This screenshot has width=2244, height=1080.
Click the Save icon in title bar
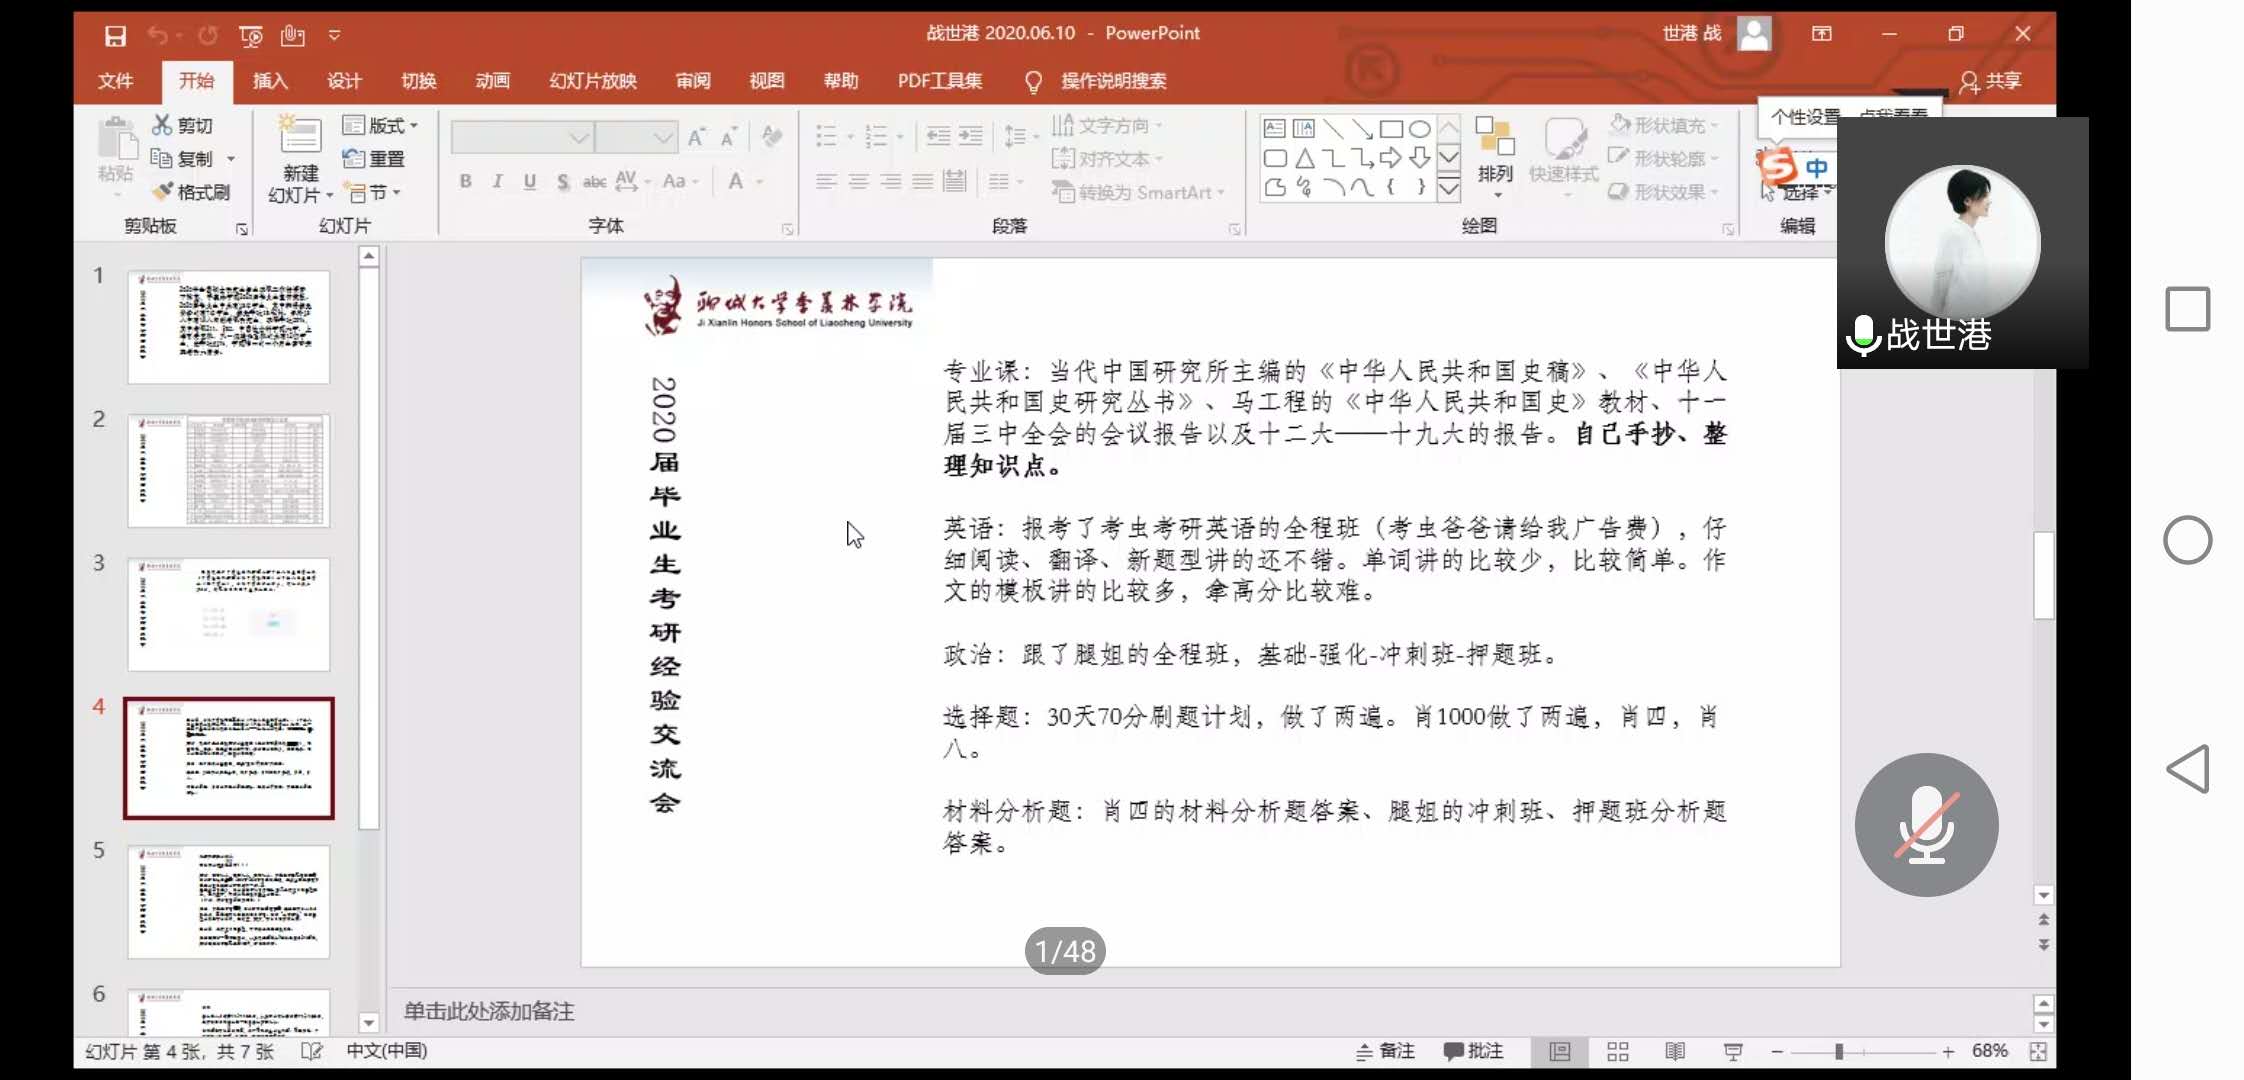pyautogui.click(x=115, y=36)
